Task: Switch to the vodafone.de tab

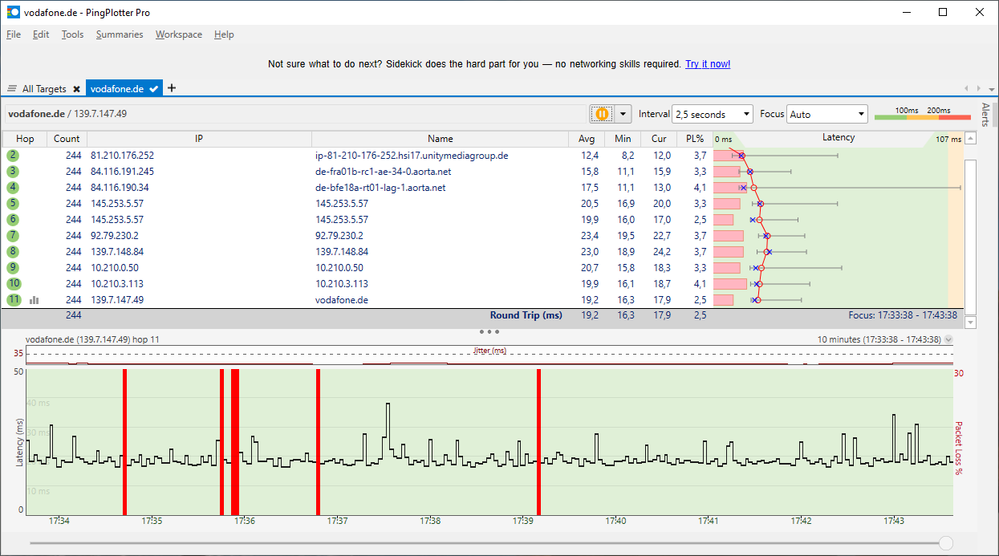Action: [117, 89]
